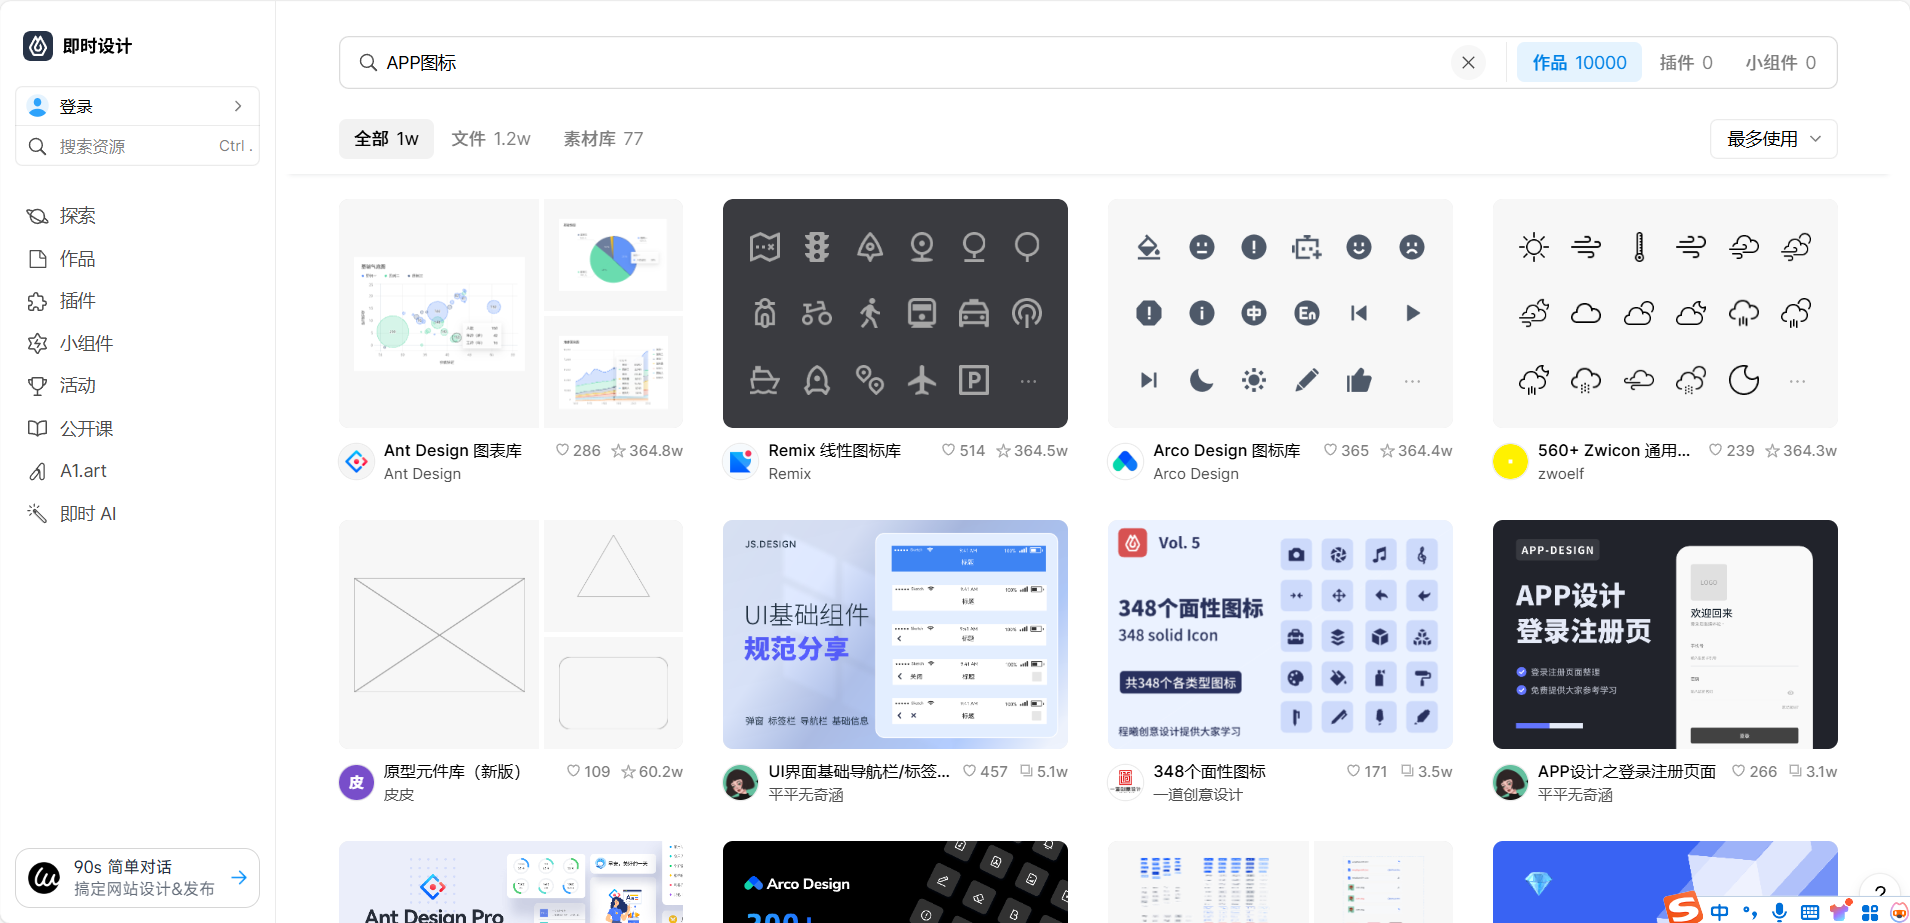
Task: Click the APP图标 main search input
Action: tap(900, 63)
